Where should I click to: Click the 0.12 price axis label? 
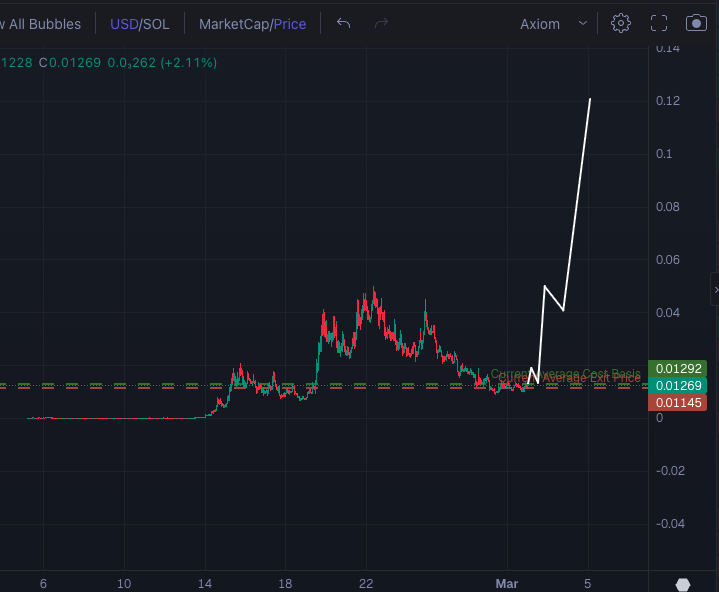668,101
